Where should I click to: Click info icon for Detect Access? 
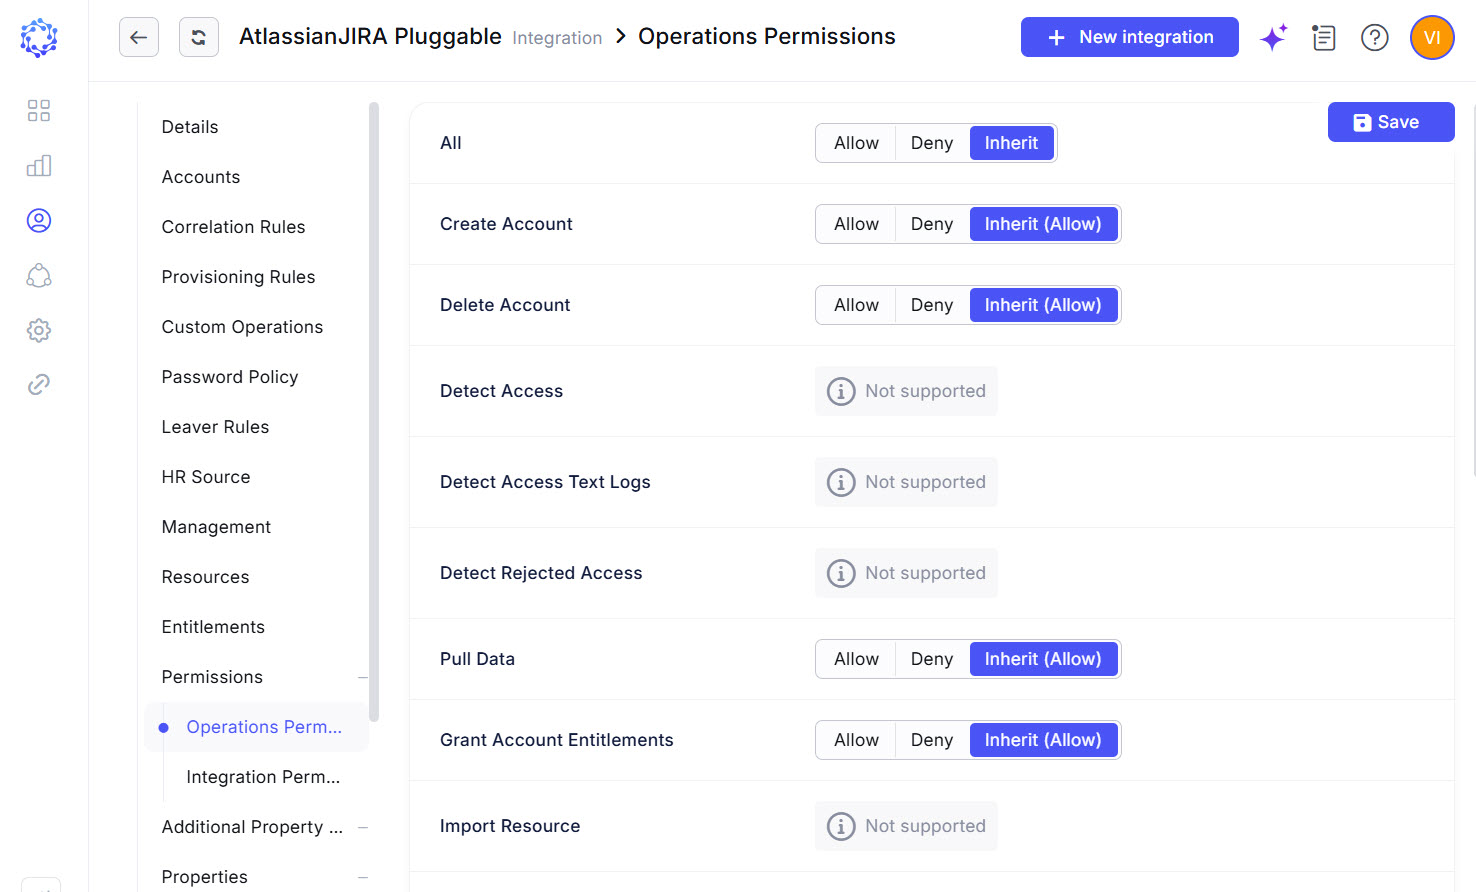841,391
